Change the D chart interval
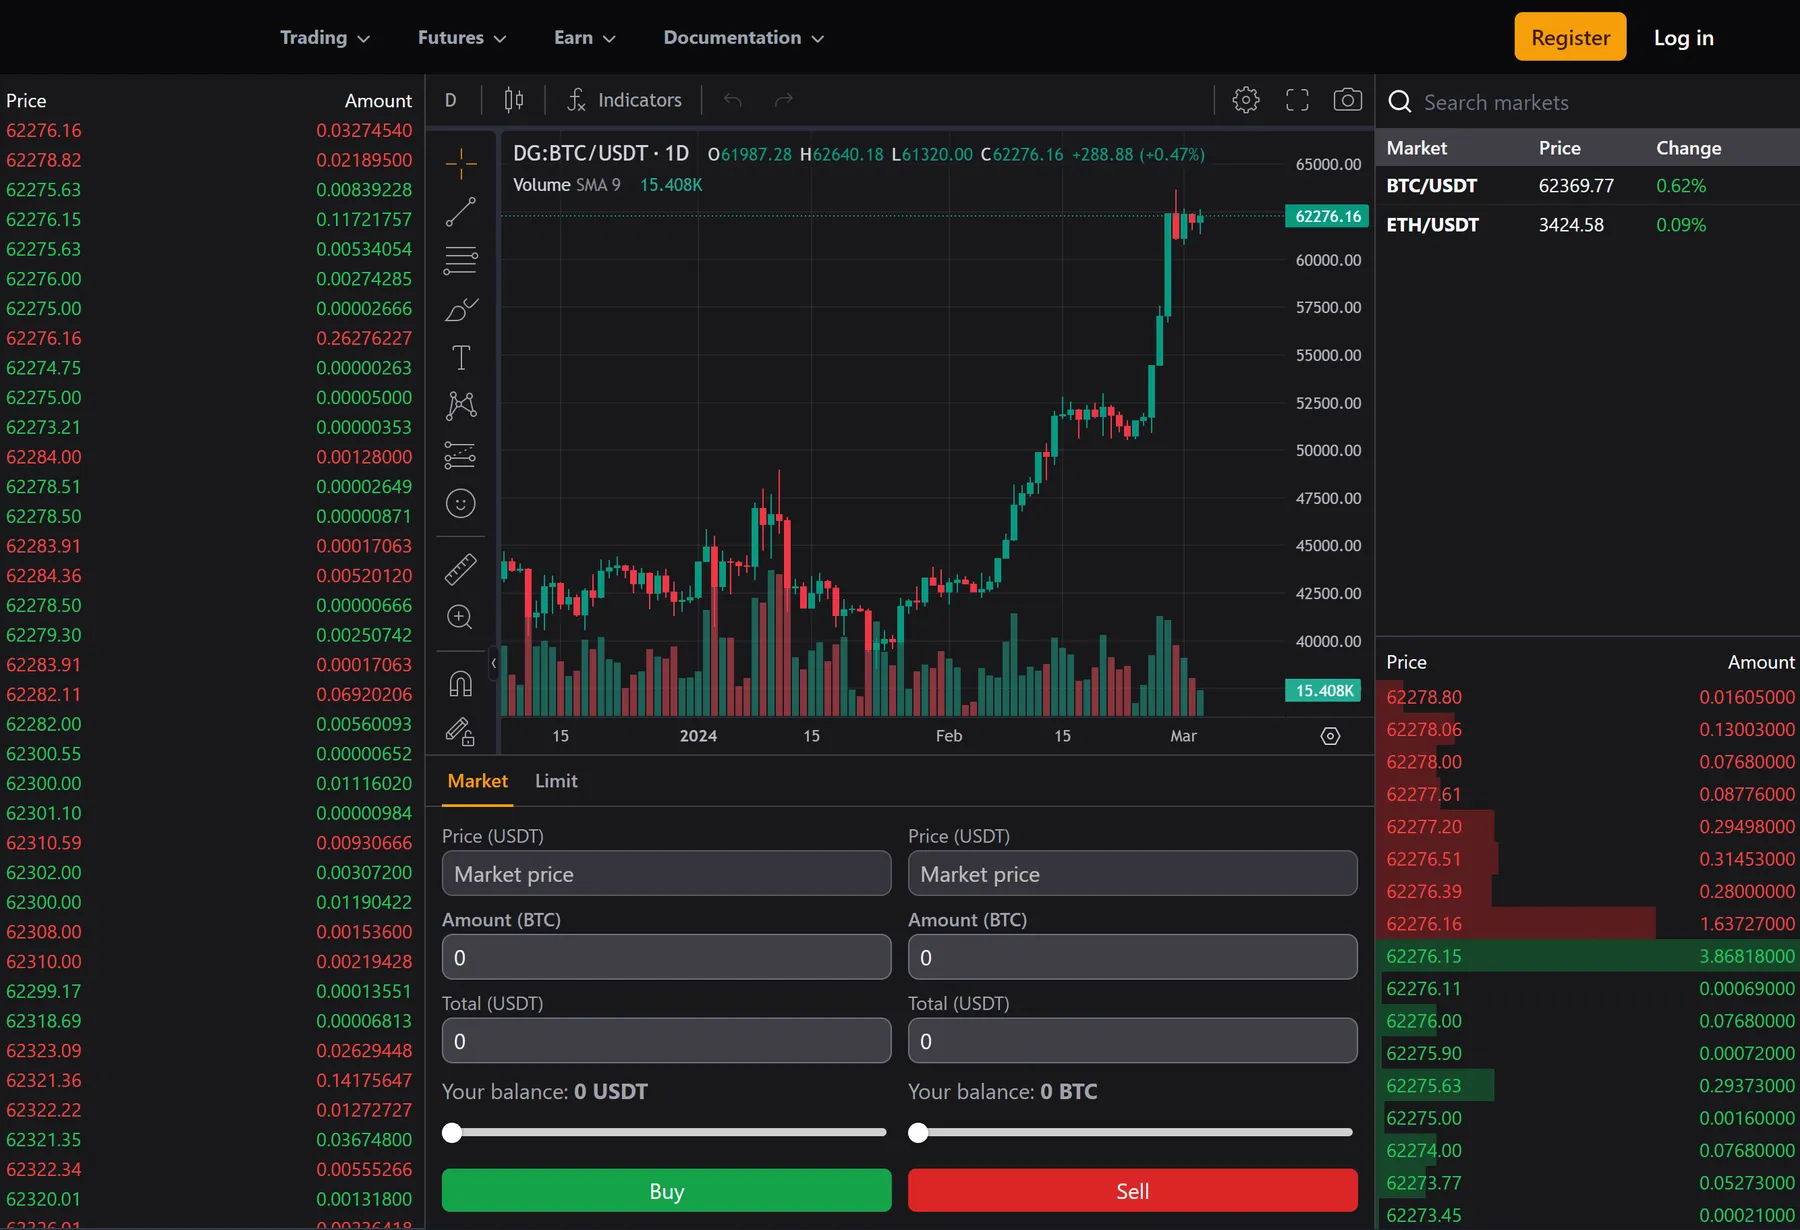 [x=451, y=100]
